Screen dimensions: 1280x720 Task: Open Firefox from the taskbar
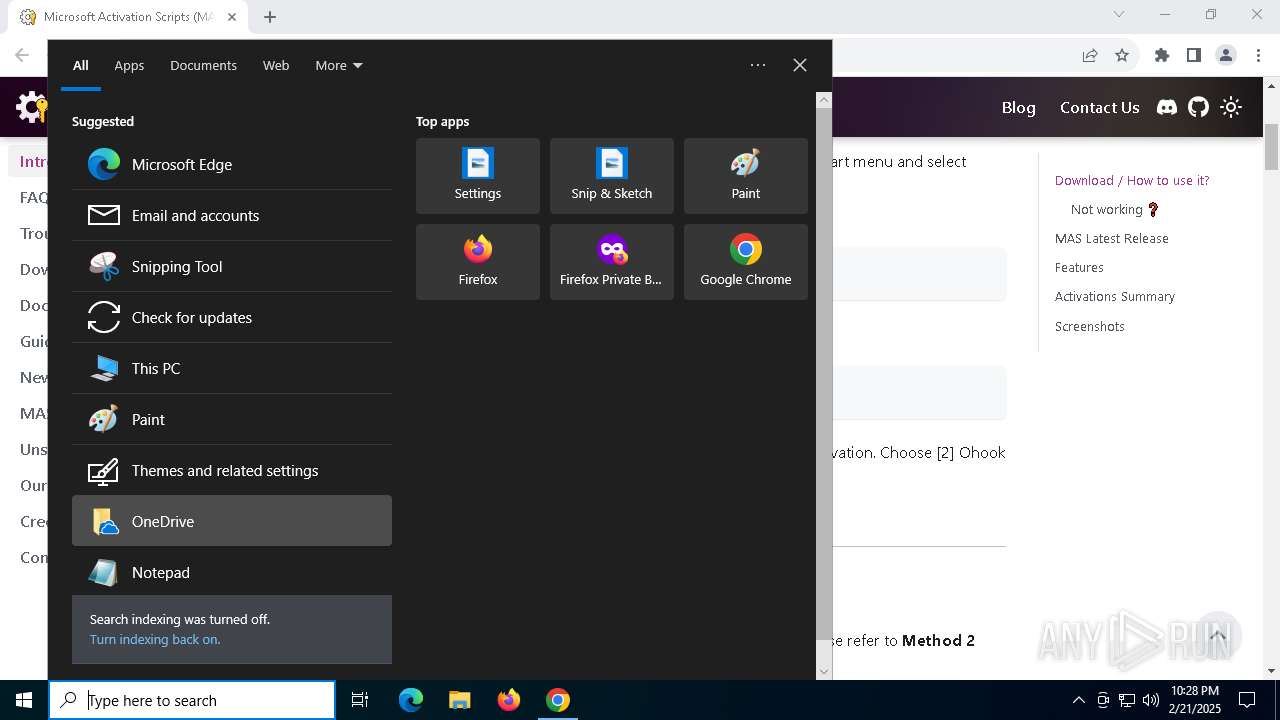click(x=509, y=700)
